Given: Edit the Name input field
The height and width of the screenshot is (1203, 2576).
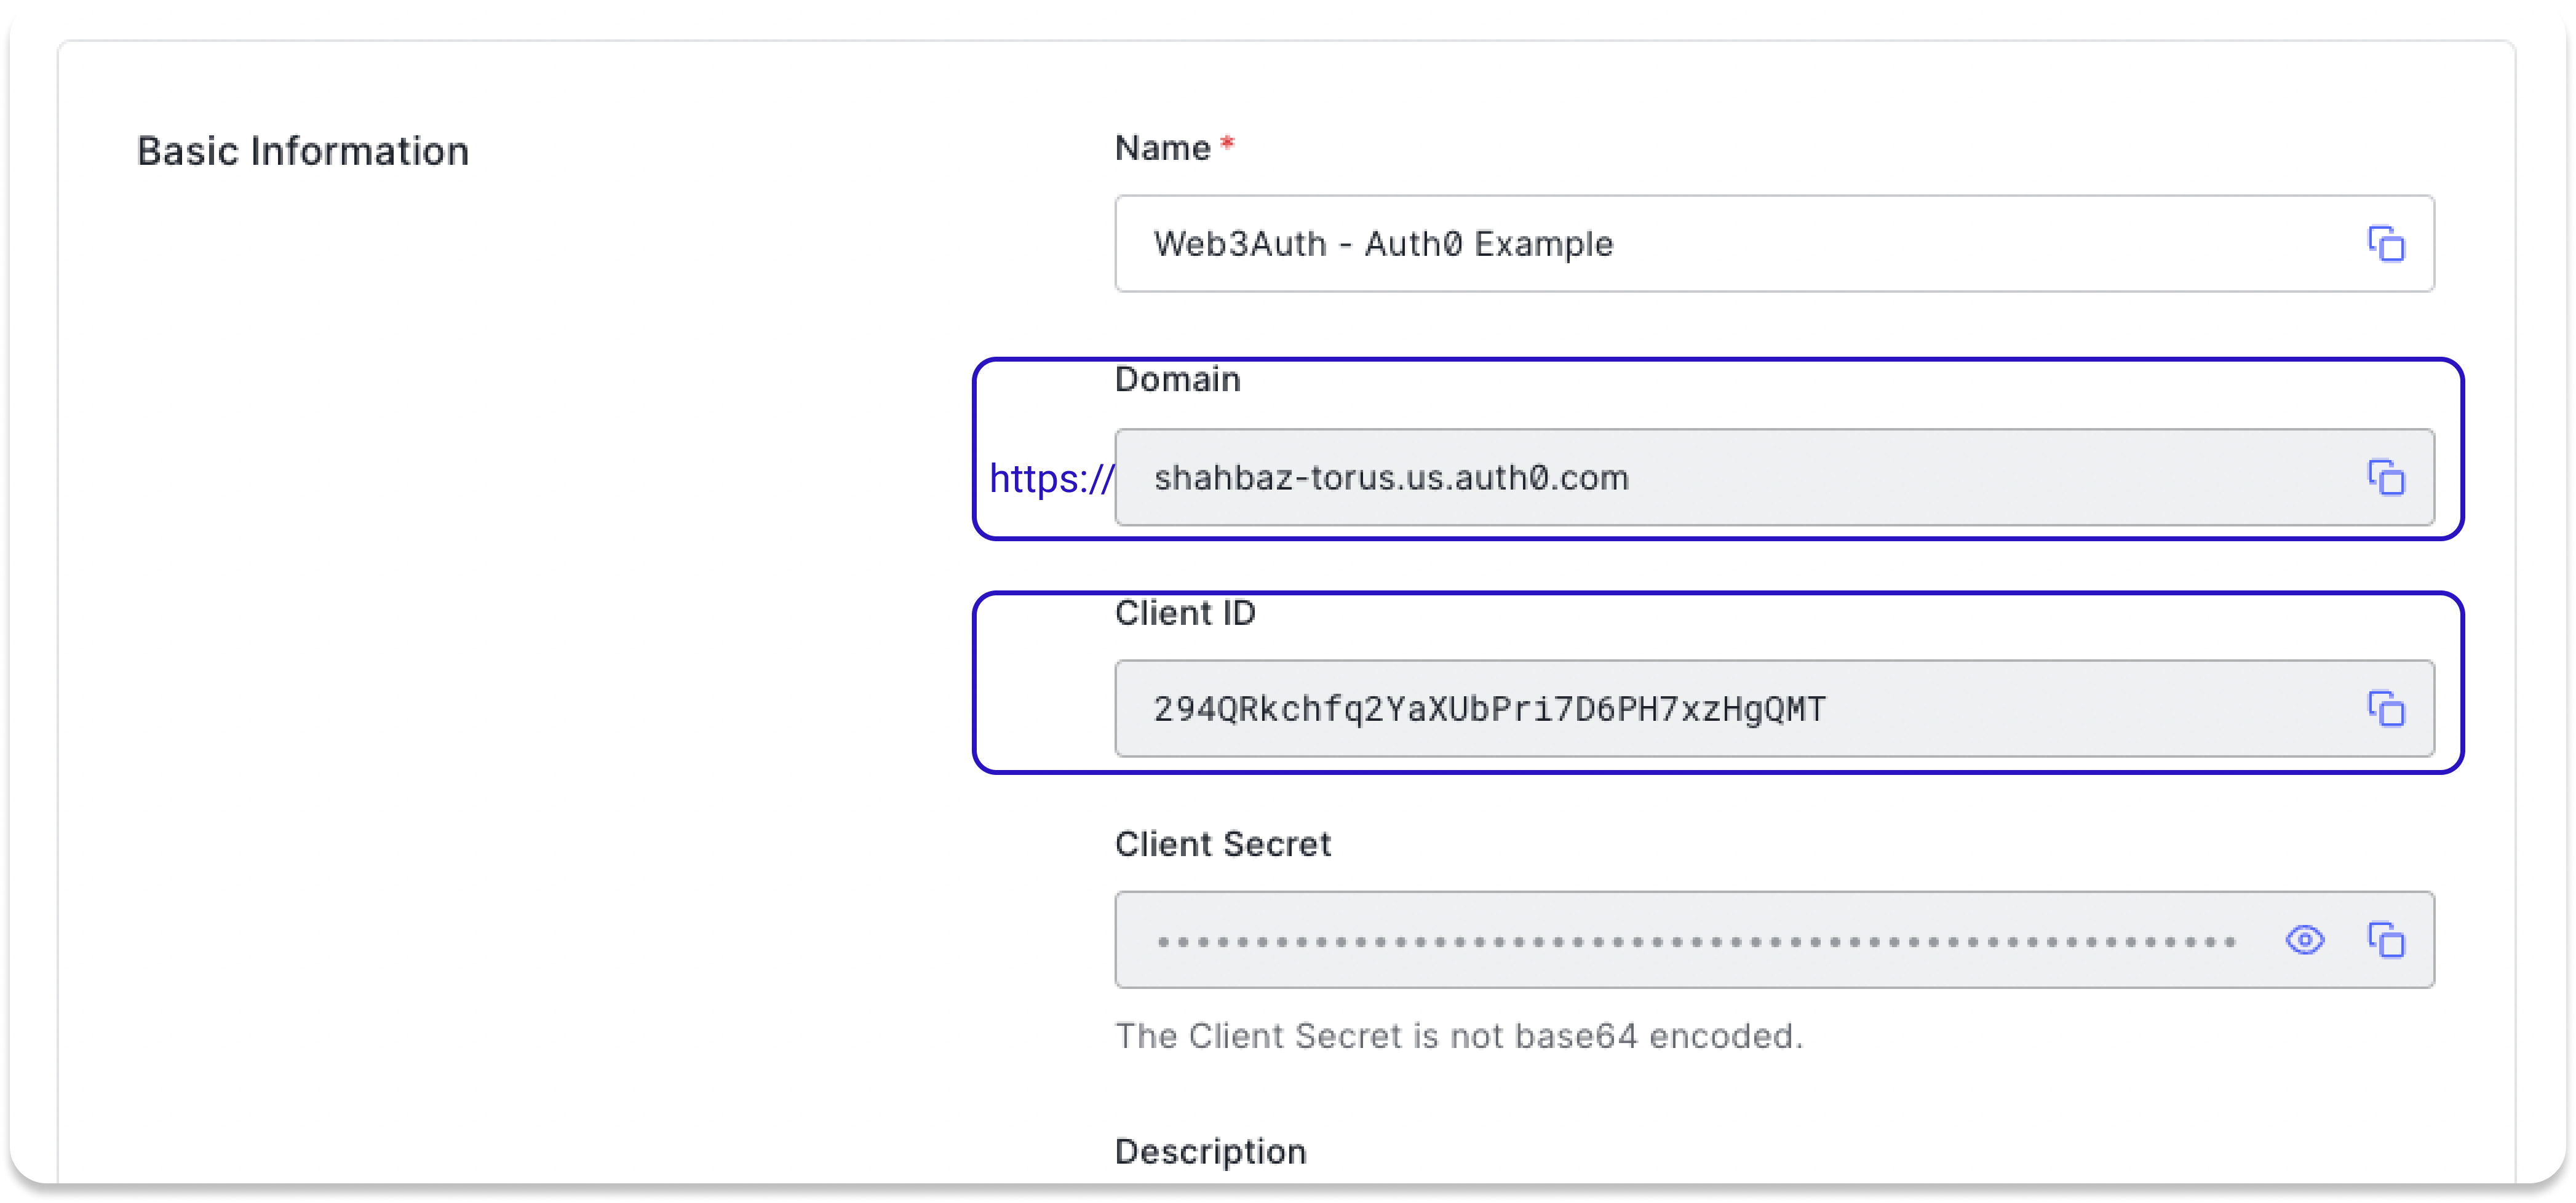Looking at the screenshot, I should click(1774, 244).
